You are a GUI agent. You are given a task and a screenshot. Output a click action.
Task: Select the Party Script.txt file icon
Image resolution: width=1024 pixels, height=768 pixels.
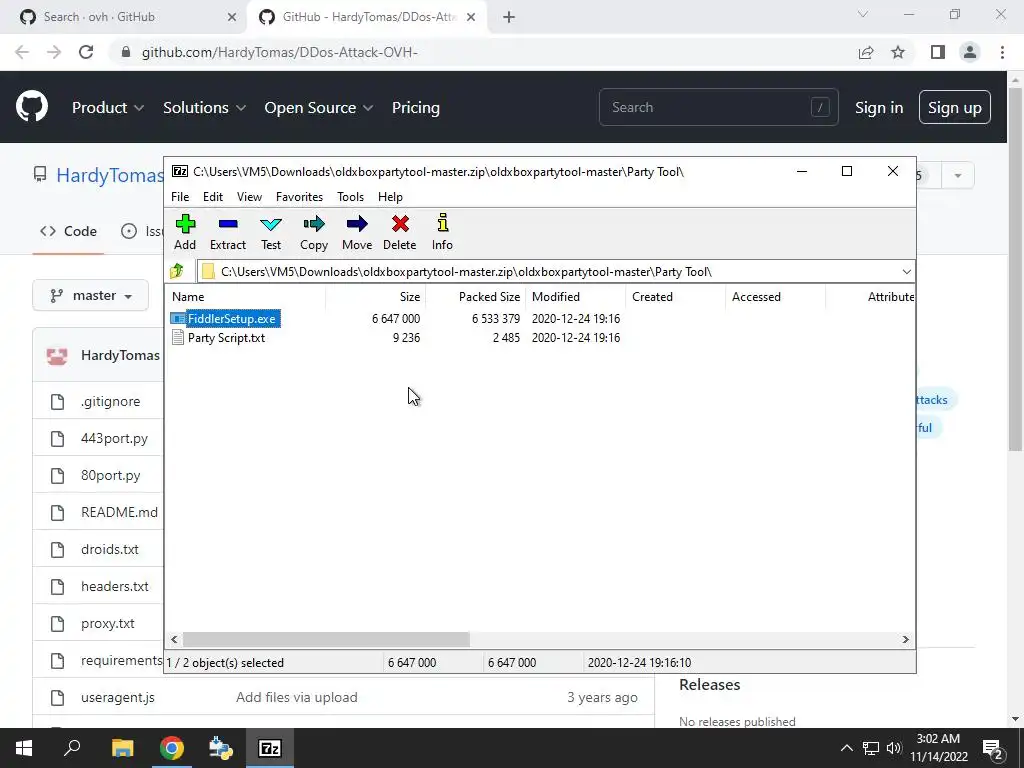(x=178, y=338)
